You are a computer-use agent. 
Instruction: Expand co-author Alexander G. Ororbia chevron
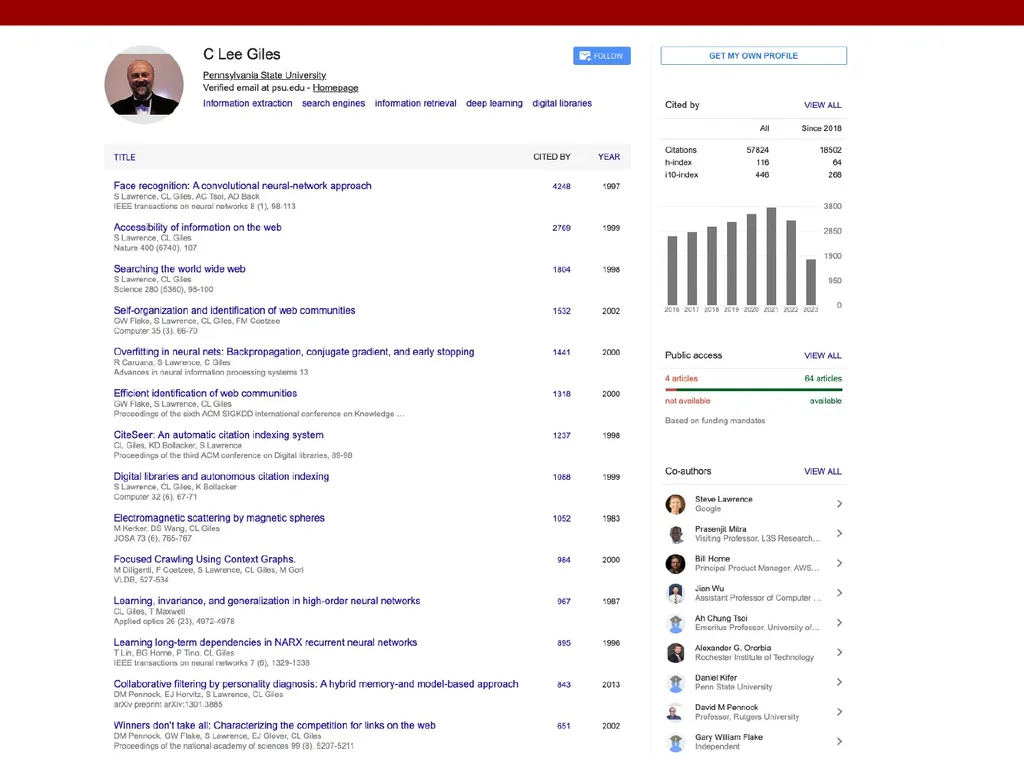(839, 652)
